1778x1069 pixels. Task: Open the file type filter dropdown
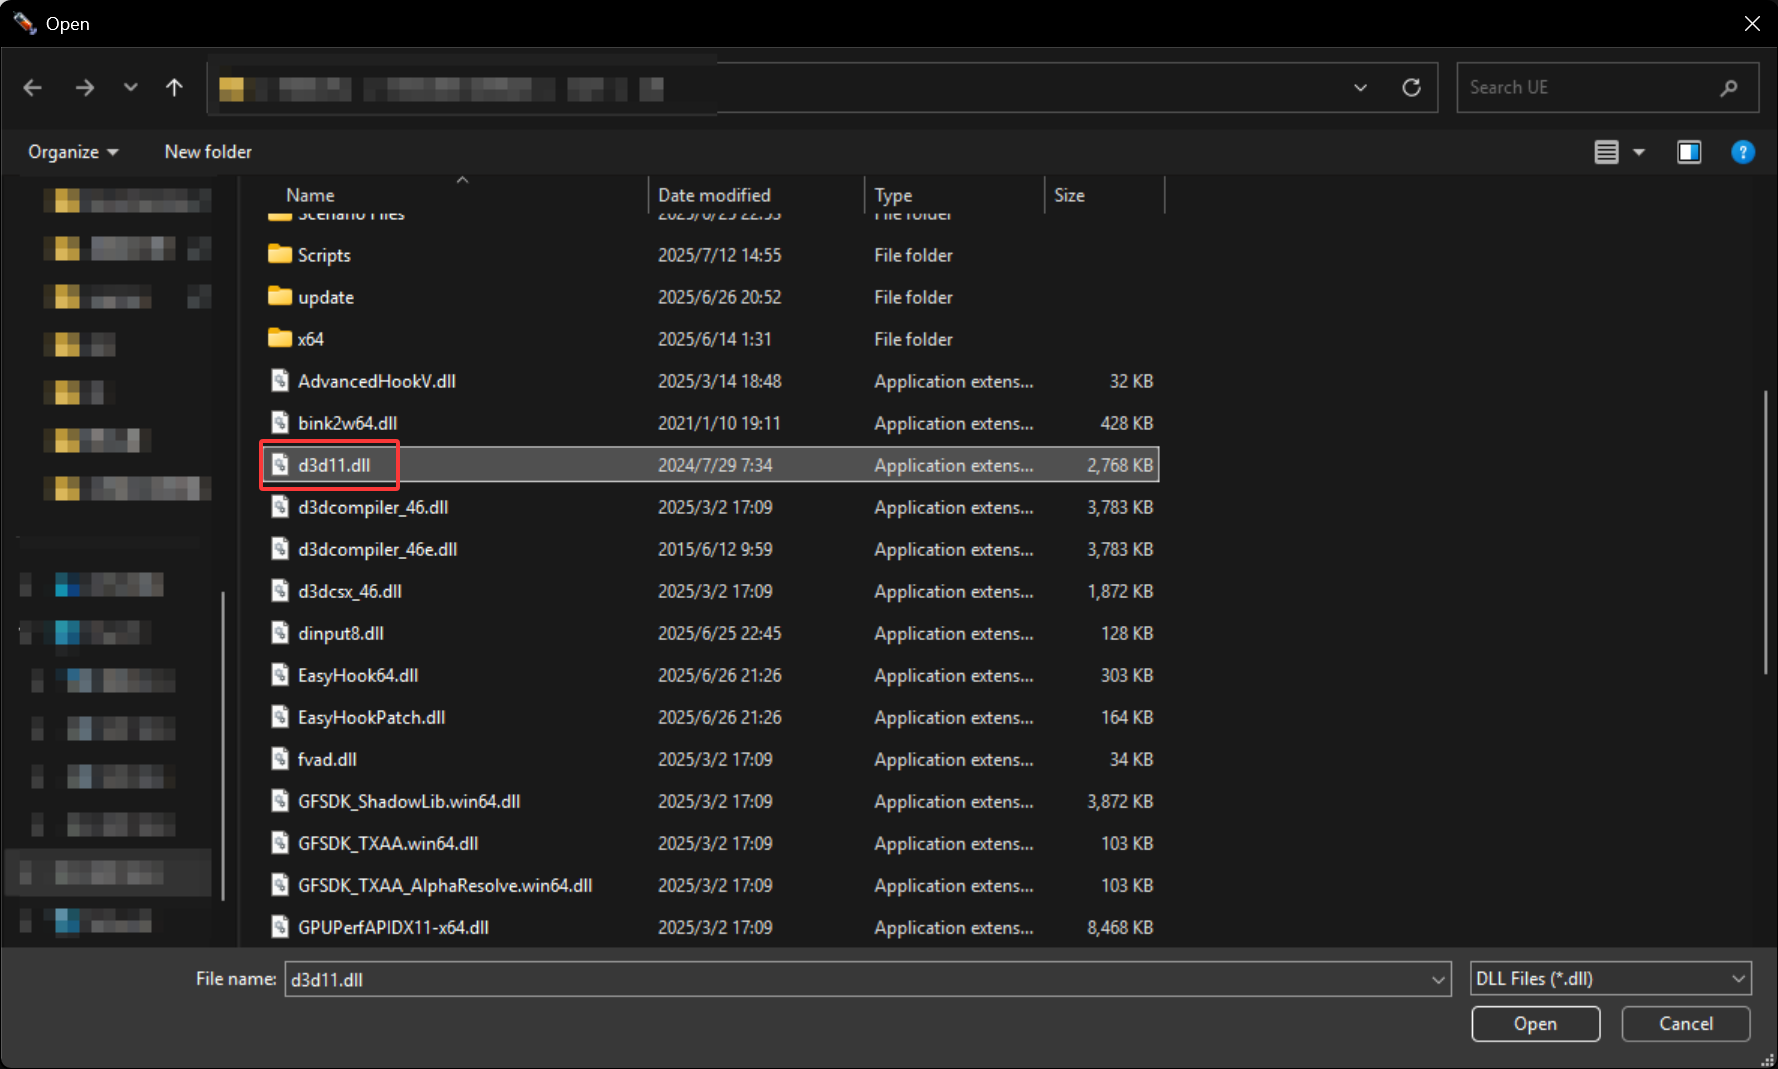tap(1610, 978)
